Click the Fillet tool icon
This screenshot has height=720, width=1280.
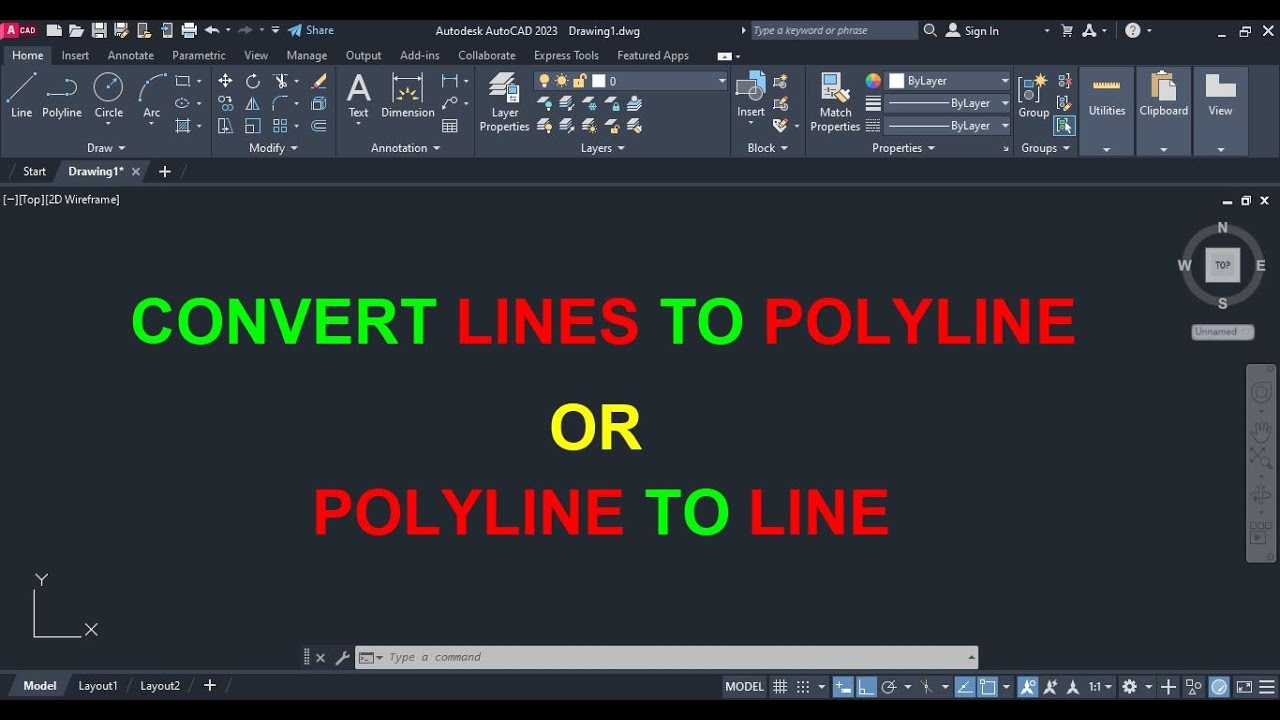click(x=281, y=103)
